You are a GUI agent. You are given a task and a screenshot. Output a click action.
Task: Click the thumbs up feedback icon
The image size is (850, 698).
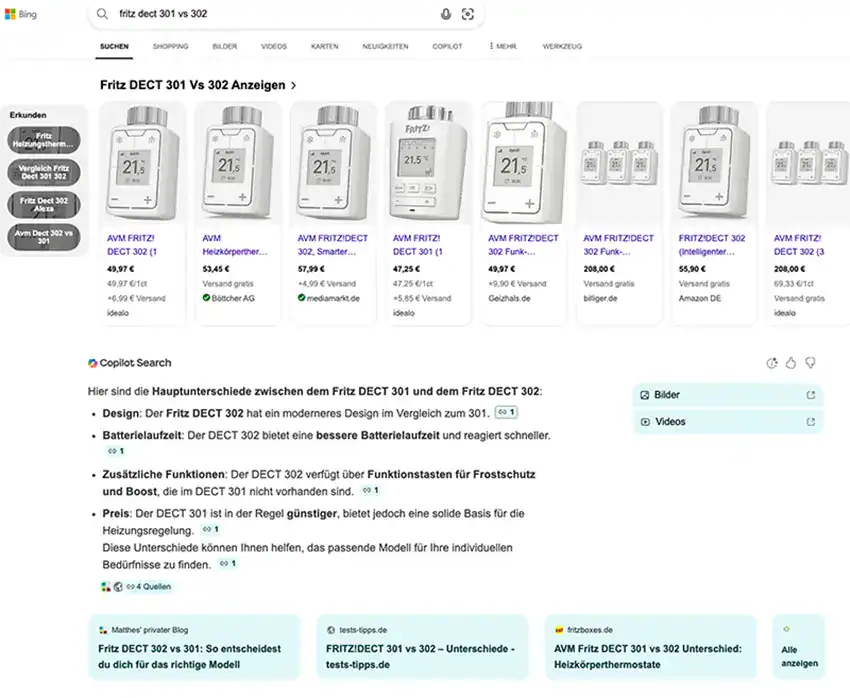[791, 363]
